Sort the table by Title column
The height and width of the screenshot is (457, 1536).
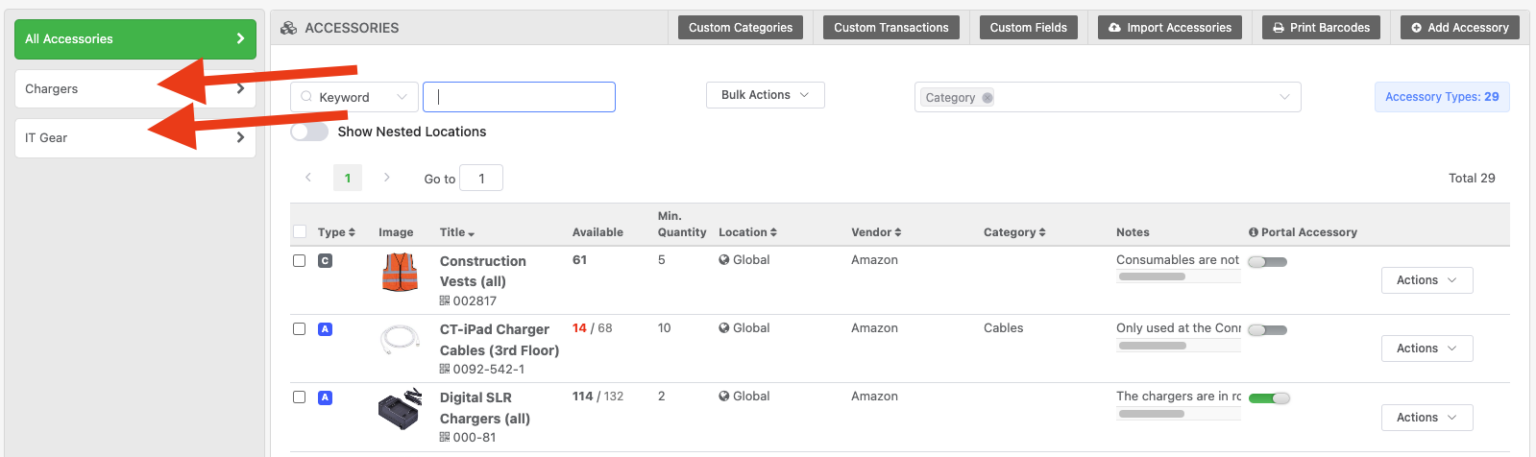(x=457, y=232)
